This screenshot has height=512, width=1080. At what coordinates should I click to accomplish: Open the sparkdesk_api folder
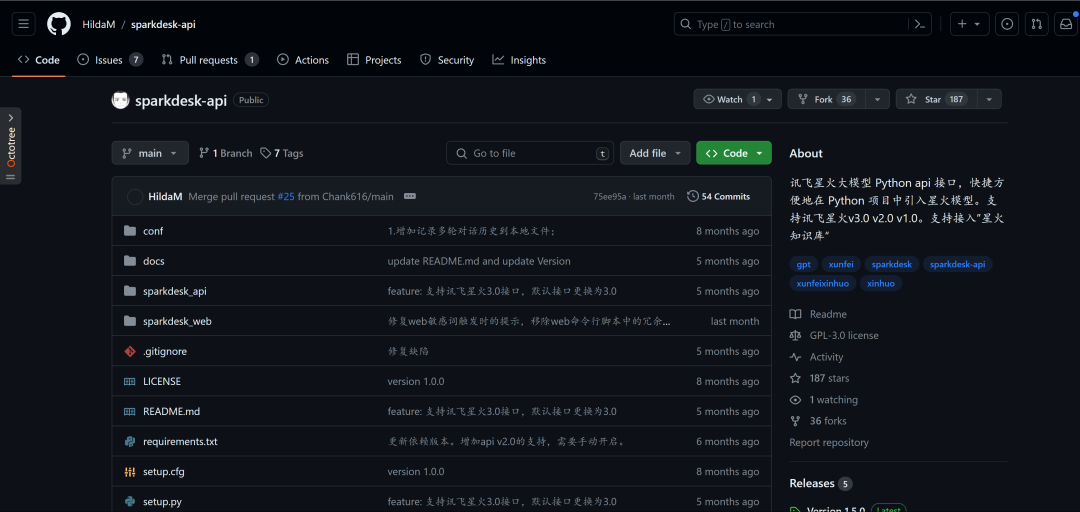175,291
